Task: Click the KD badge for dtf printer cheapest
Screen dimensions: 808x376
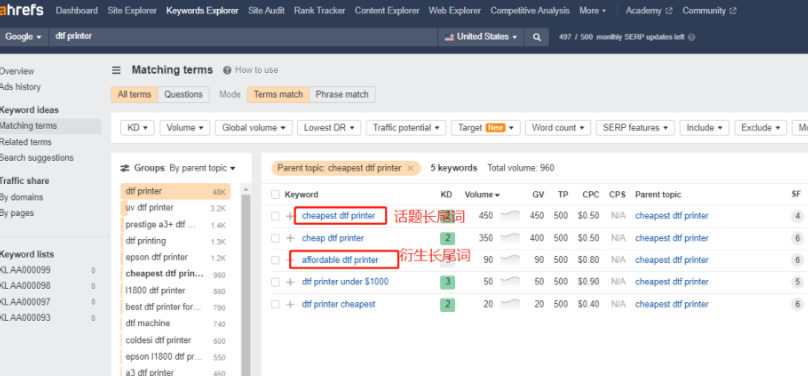Action: (x=447, y=304)
